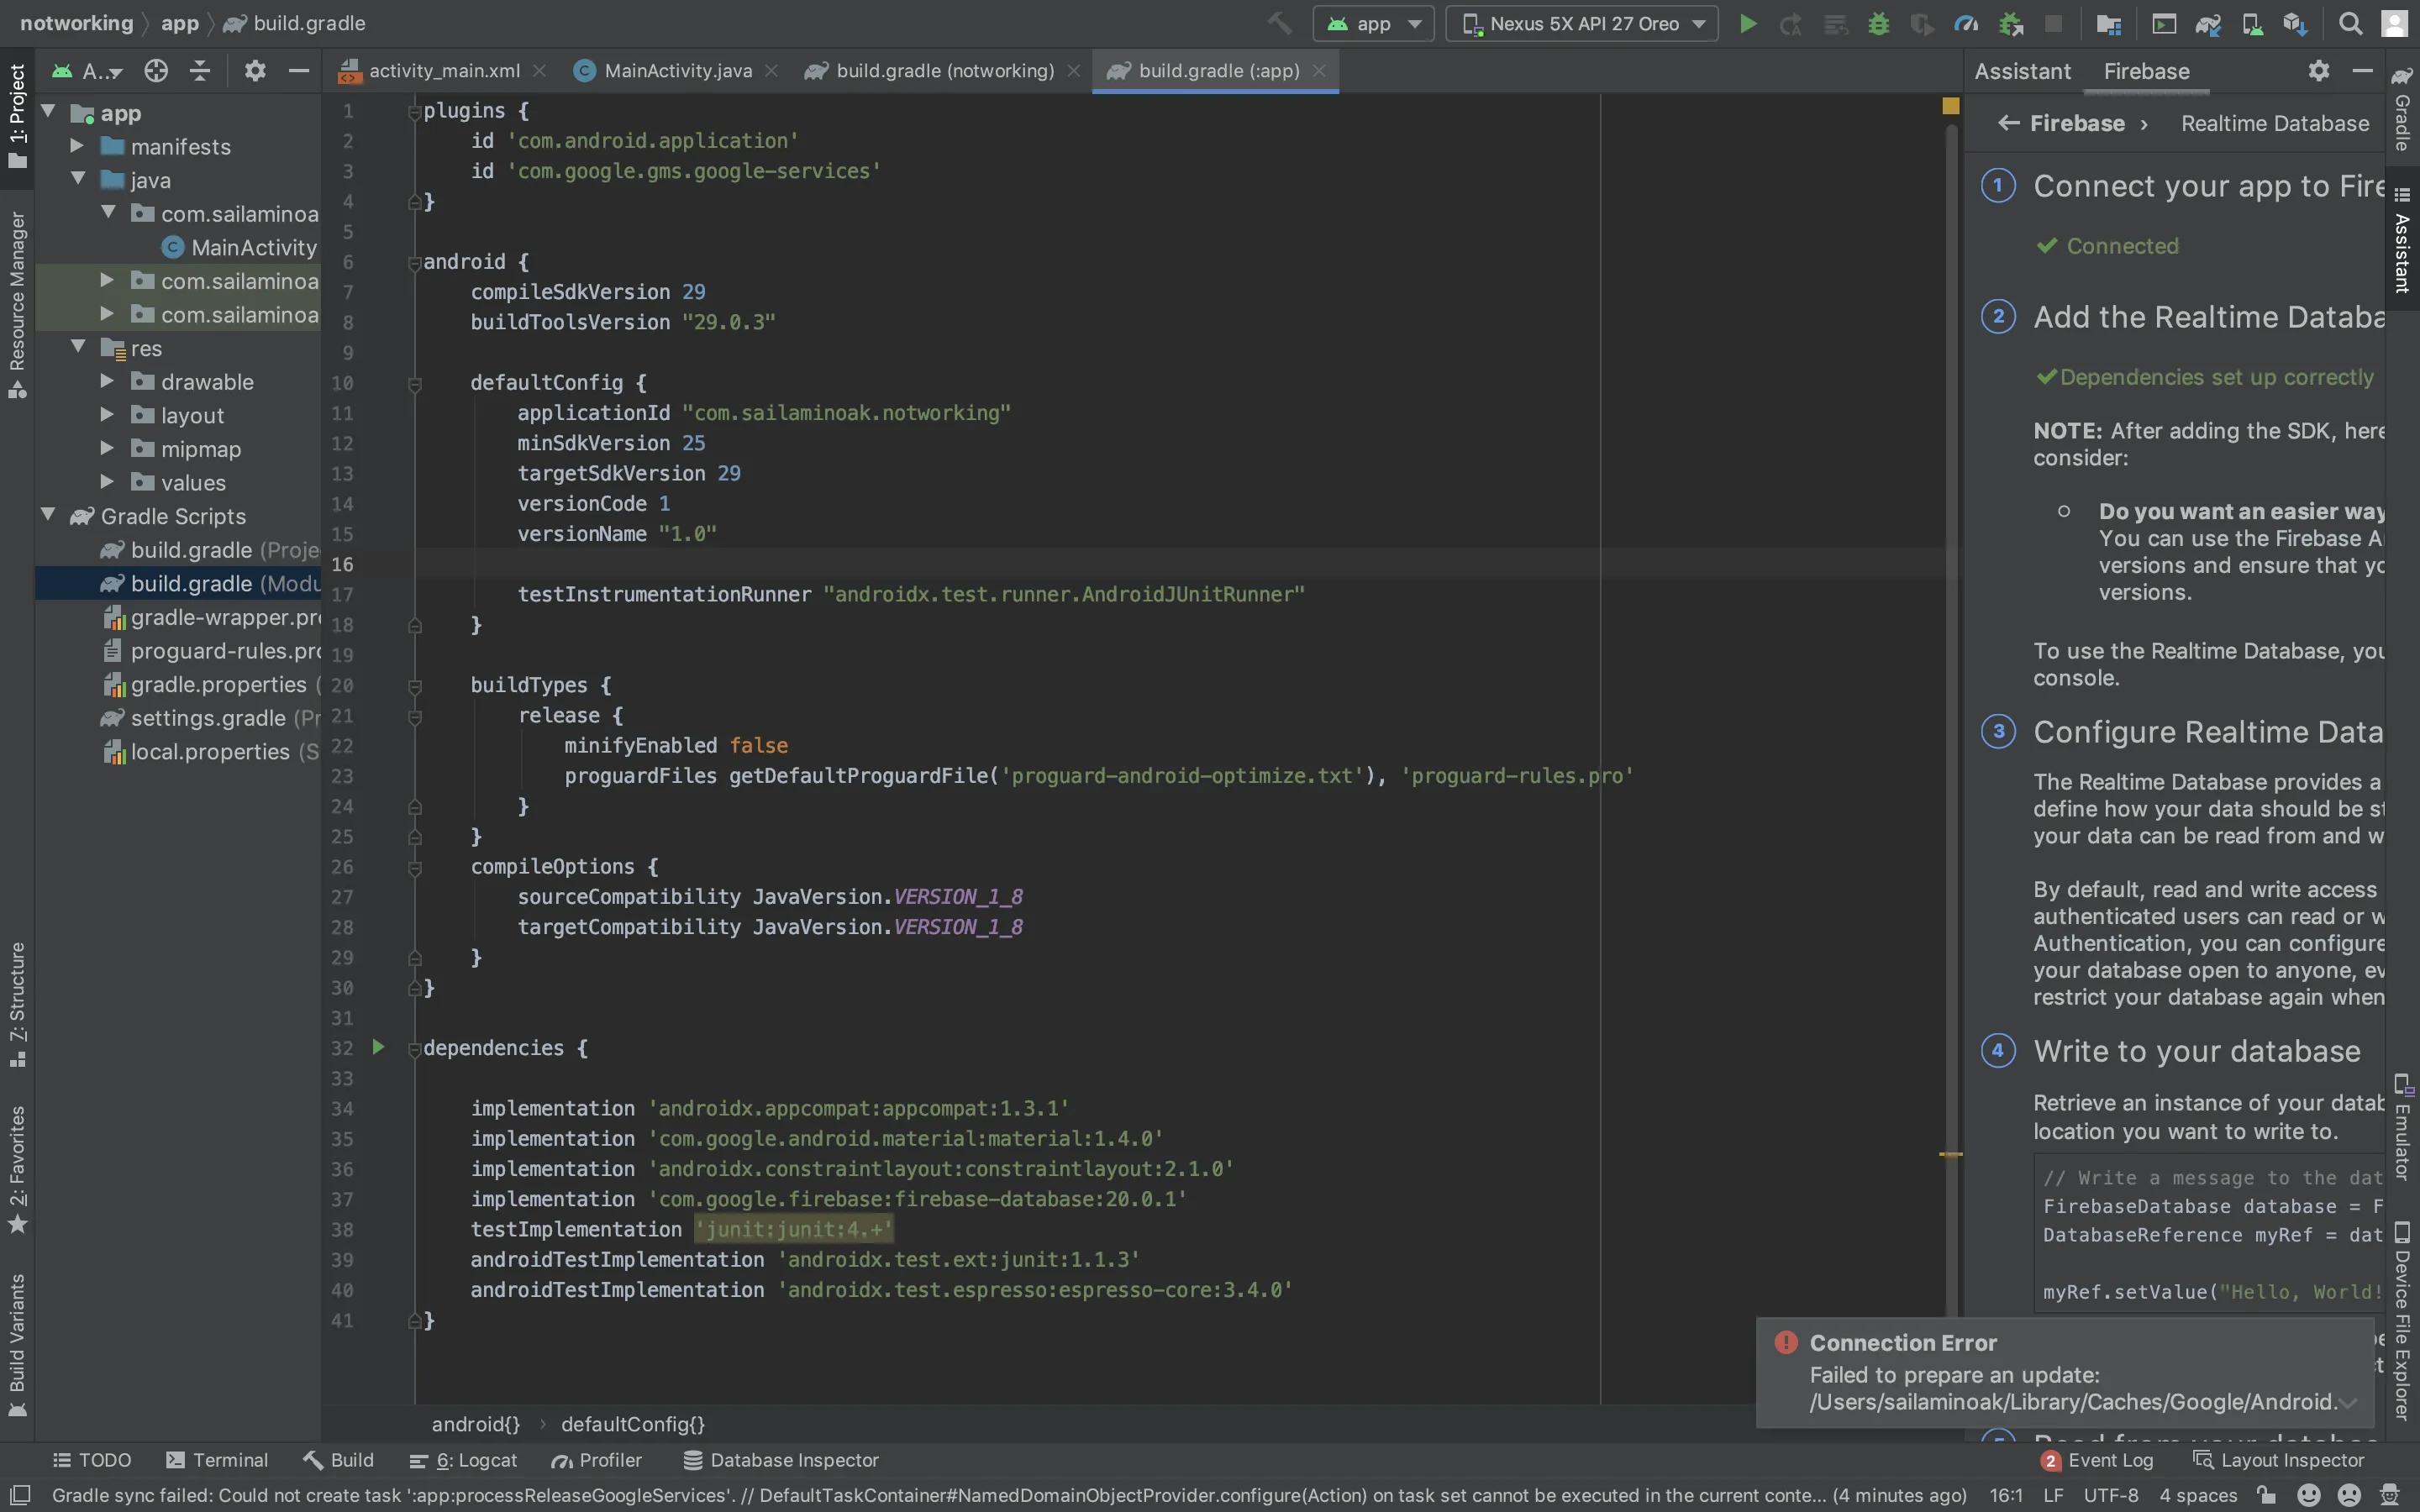Click the Debug app bug icon

pos(1879,24)
